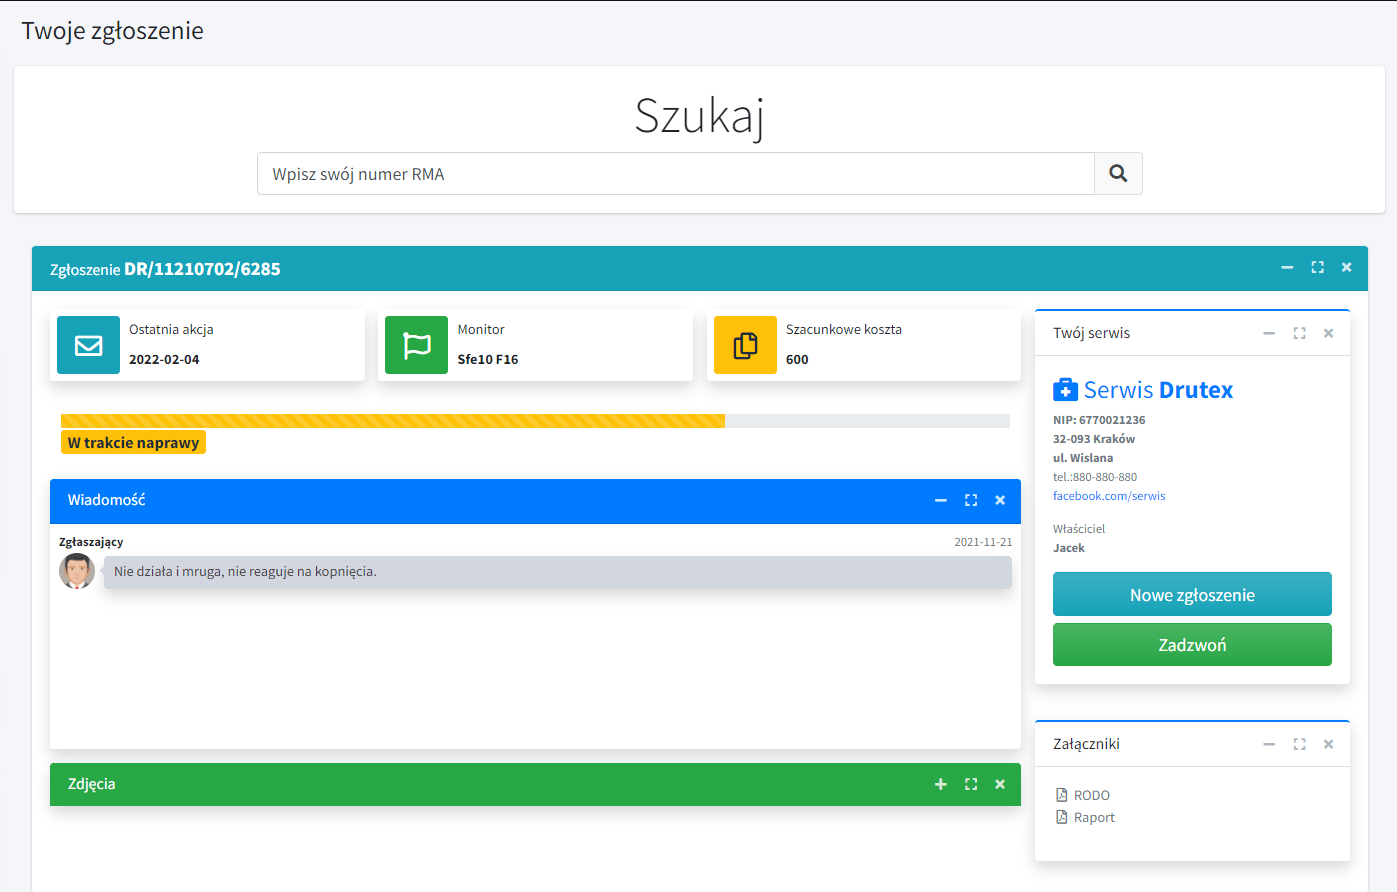The image size is (1397, 892).
Task: Click the 600 estimated cost value
Action: (797, 359)
